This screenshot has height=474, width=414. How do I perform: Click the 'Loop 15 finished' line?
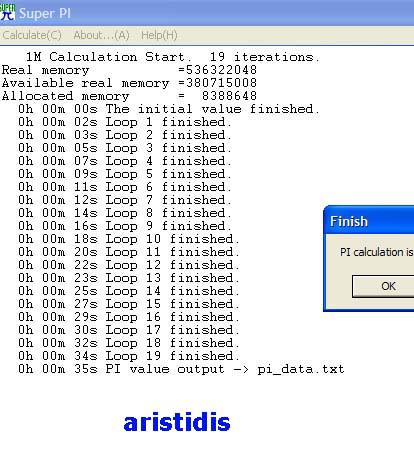coord(129,304)
